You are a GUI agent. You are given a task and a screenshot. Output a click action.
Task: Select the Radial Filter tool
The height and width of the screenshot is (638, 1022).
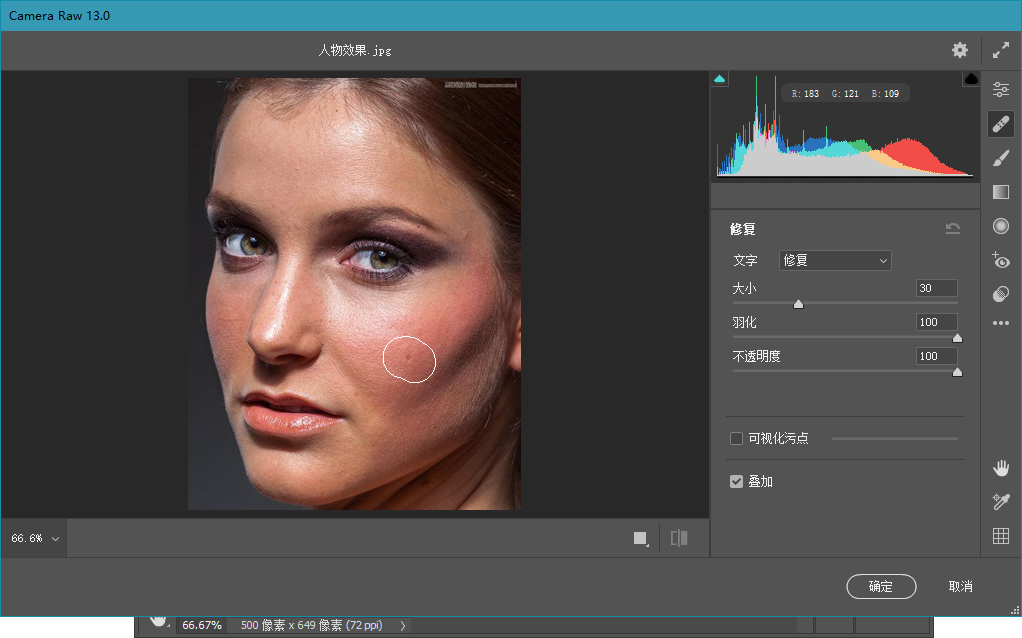coord(1000,226)
